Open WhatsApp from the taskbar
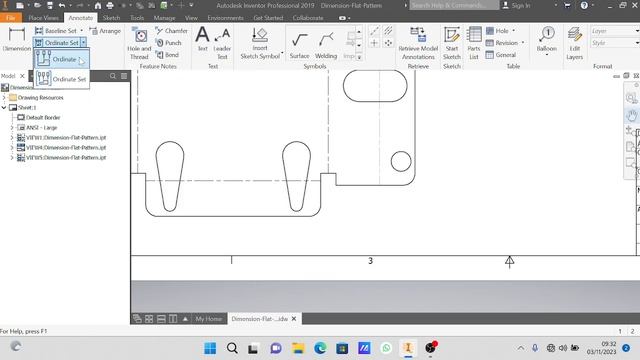Screen dimensions: 640x360 pyautogui.click(x=386, y=348)
